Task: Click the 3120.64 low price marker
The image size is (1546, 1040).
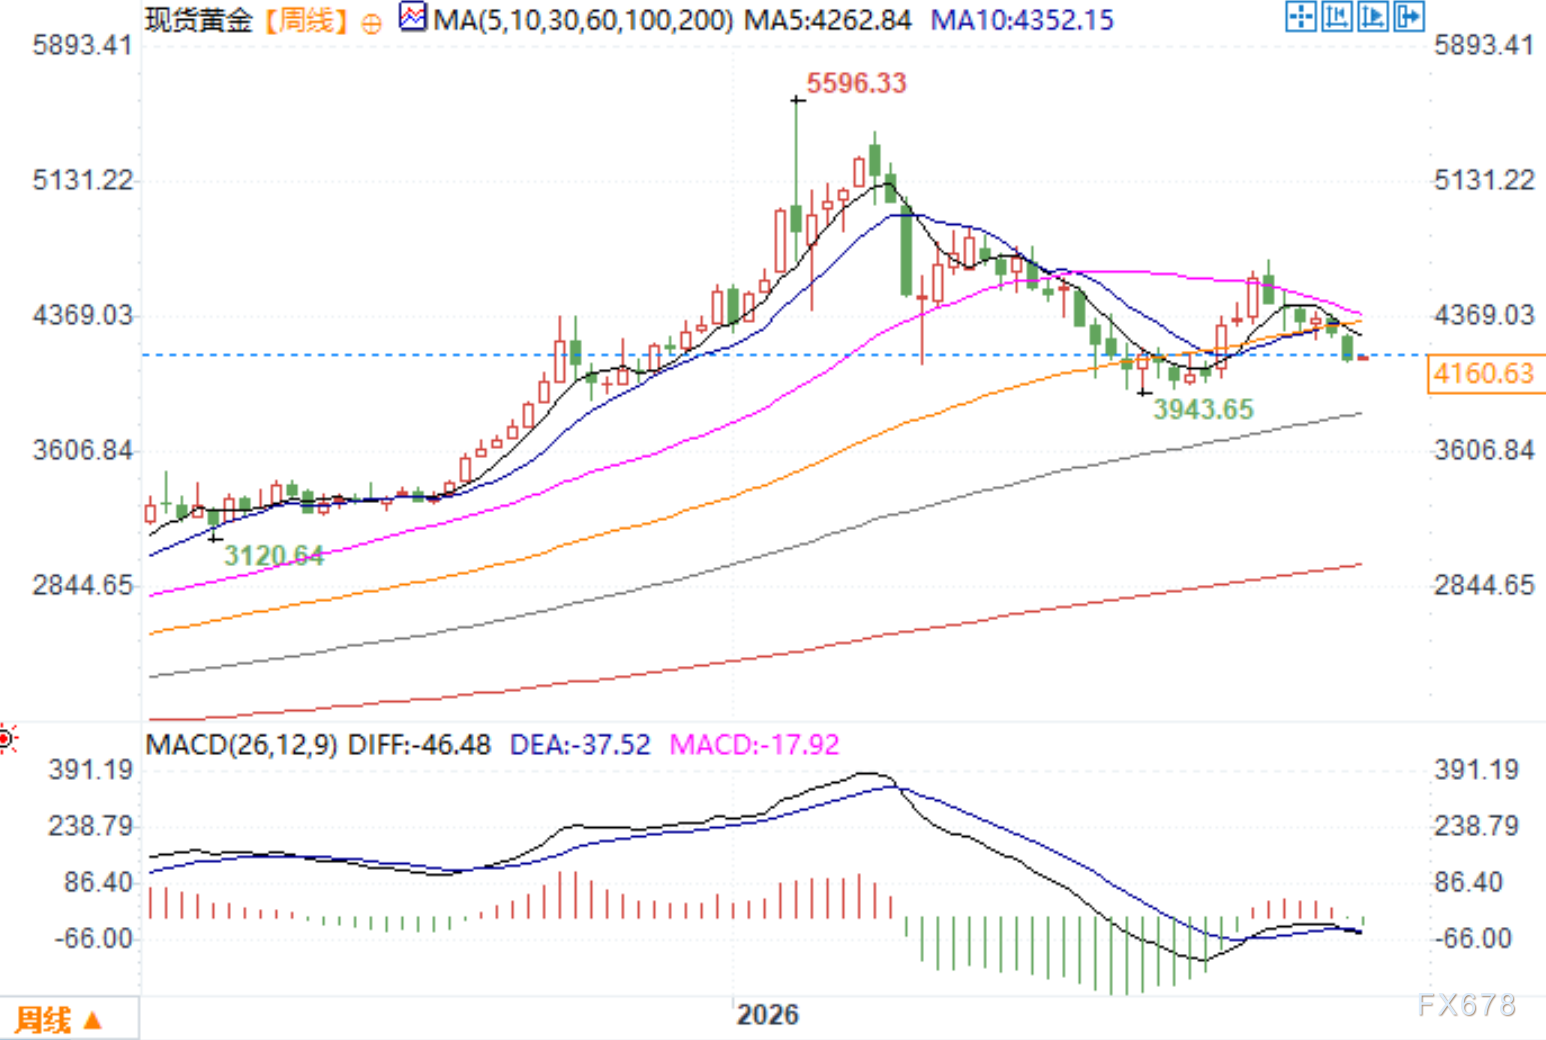Action: [274, 555]
